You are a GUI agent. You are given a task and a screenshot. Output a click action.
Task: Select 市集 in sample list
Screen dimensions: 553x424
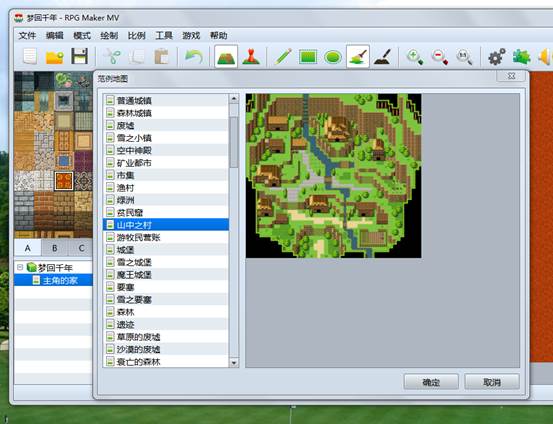coord(166,175)
